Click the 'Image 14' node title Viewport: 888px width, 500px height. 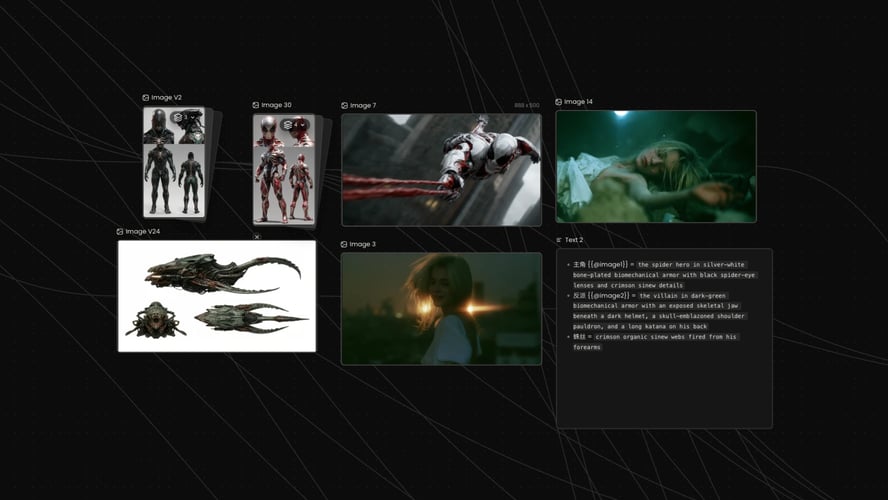point(578,102)
